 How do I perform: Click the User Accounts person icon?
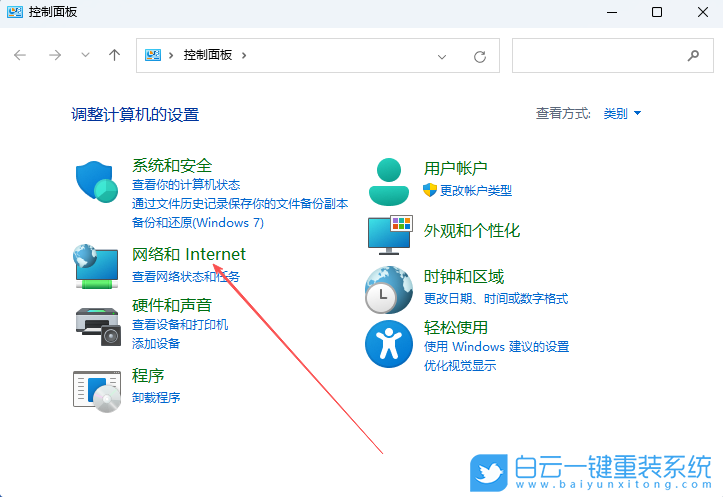(x=389, y=182)
